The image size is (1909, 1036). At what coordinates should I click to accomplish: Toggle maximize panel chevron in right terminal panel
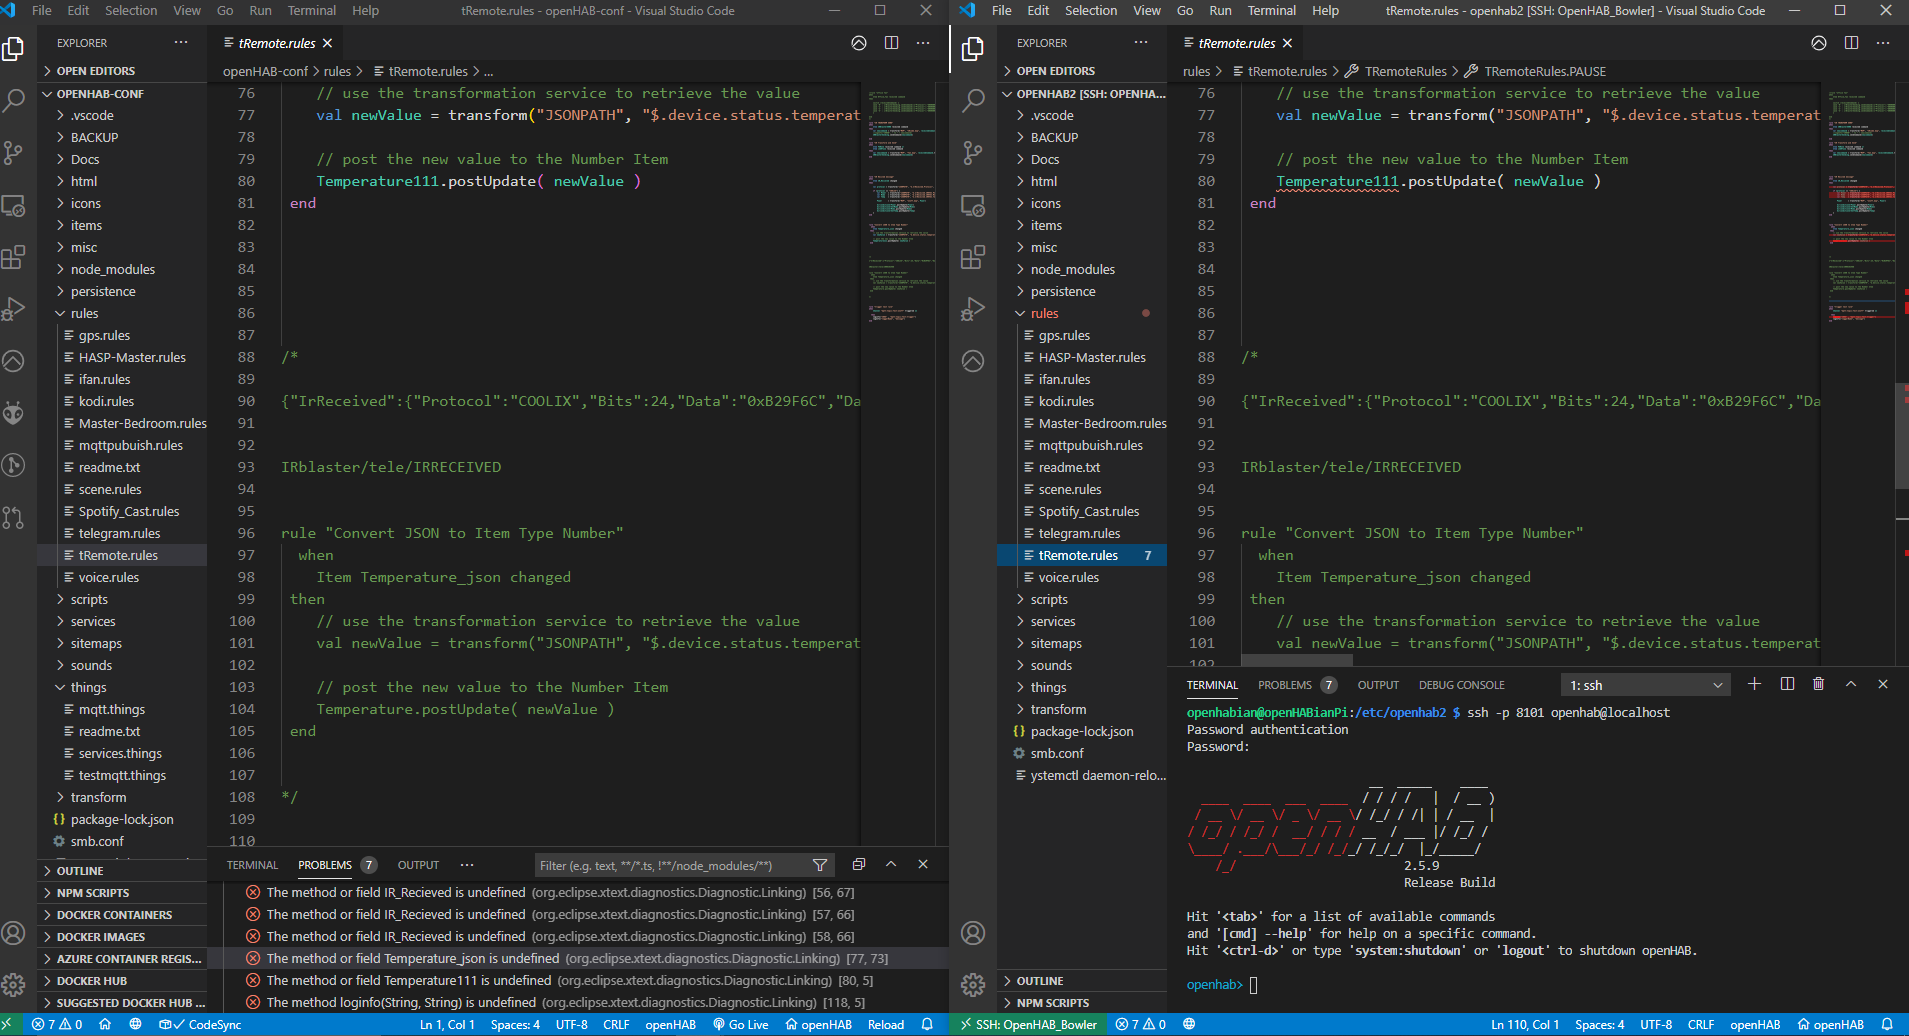coord(1850,684)
